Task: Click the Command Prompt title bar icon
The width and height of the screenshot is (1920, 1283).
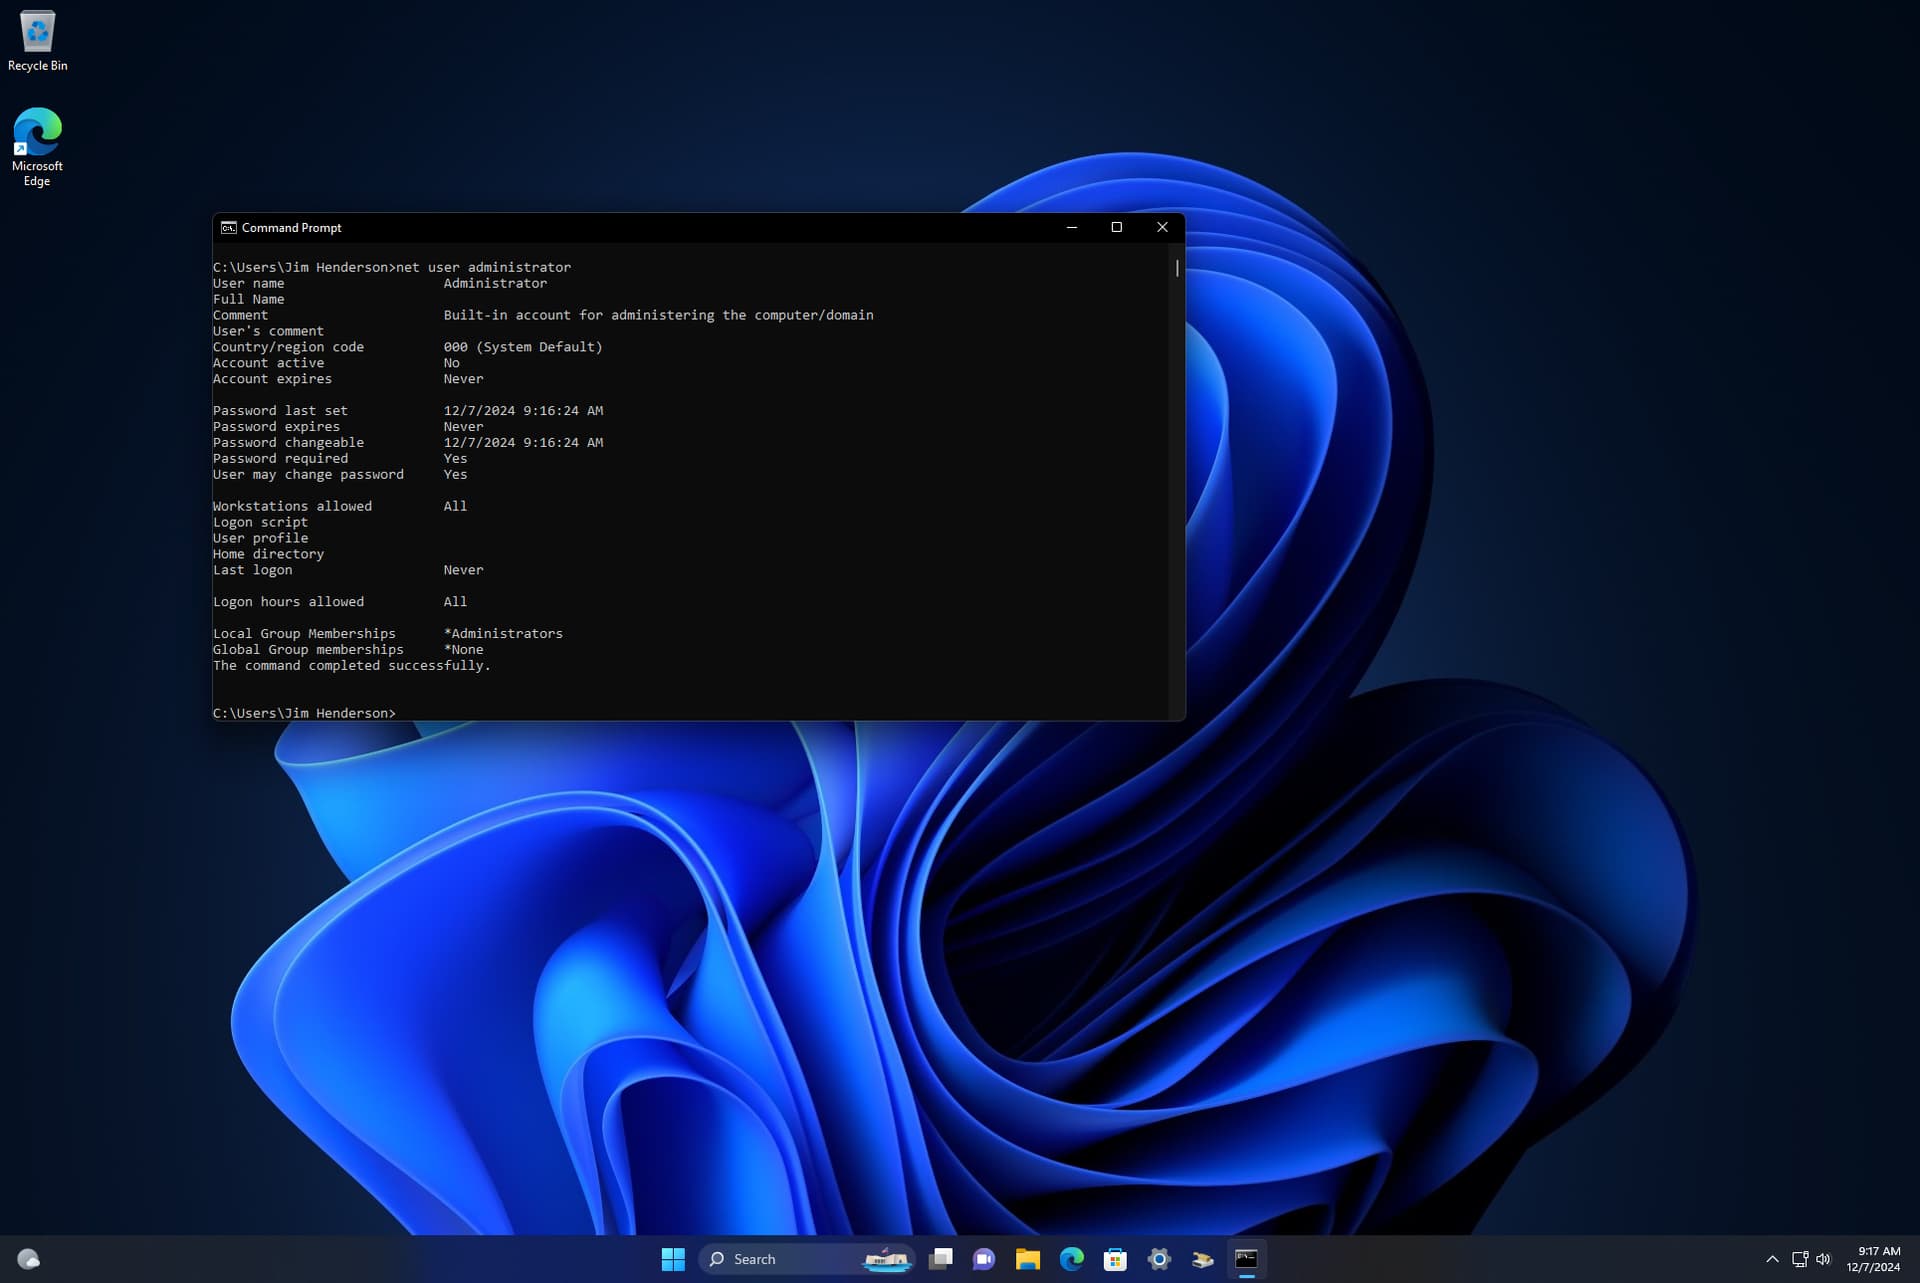Action: tap(228, 228)
